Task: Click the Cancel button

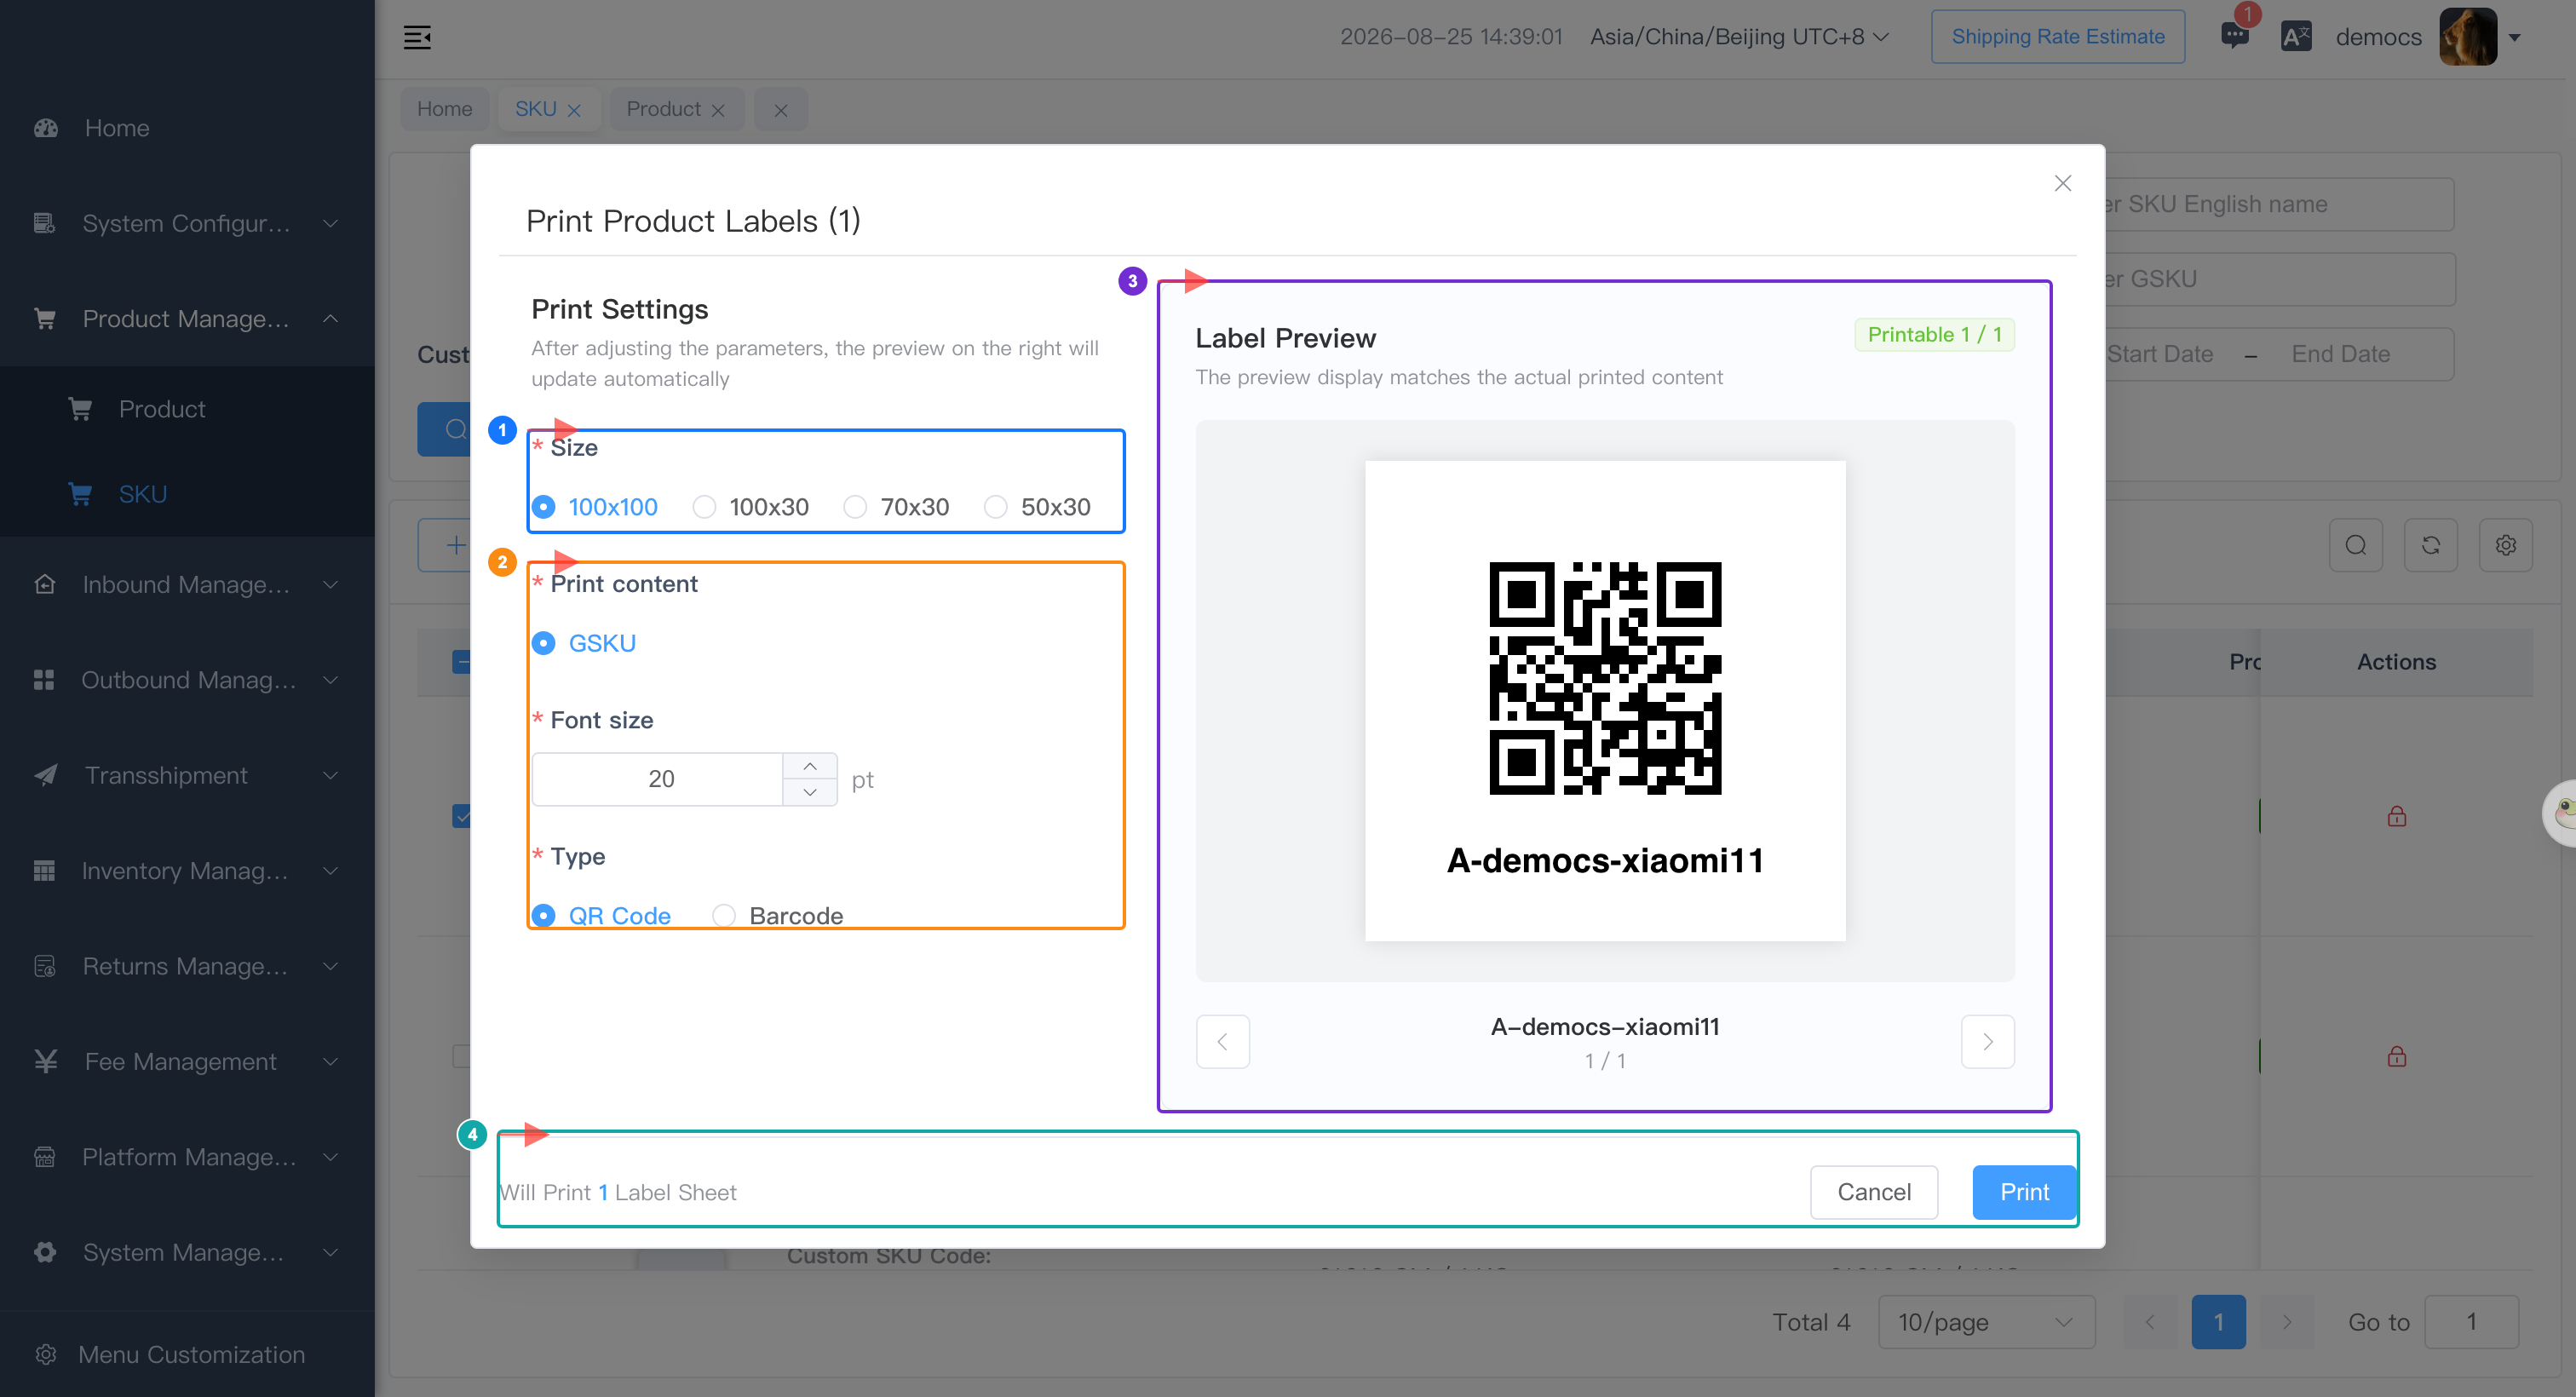Action: click(x=1874, y=1192)
